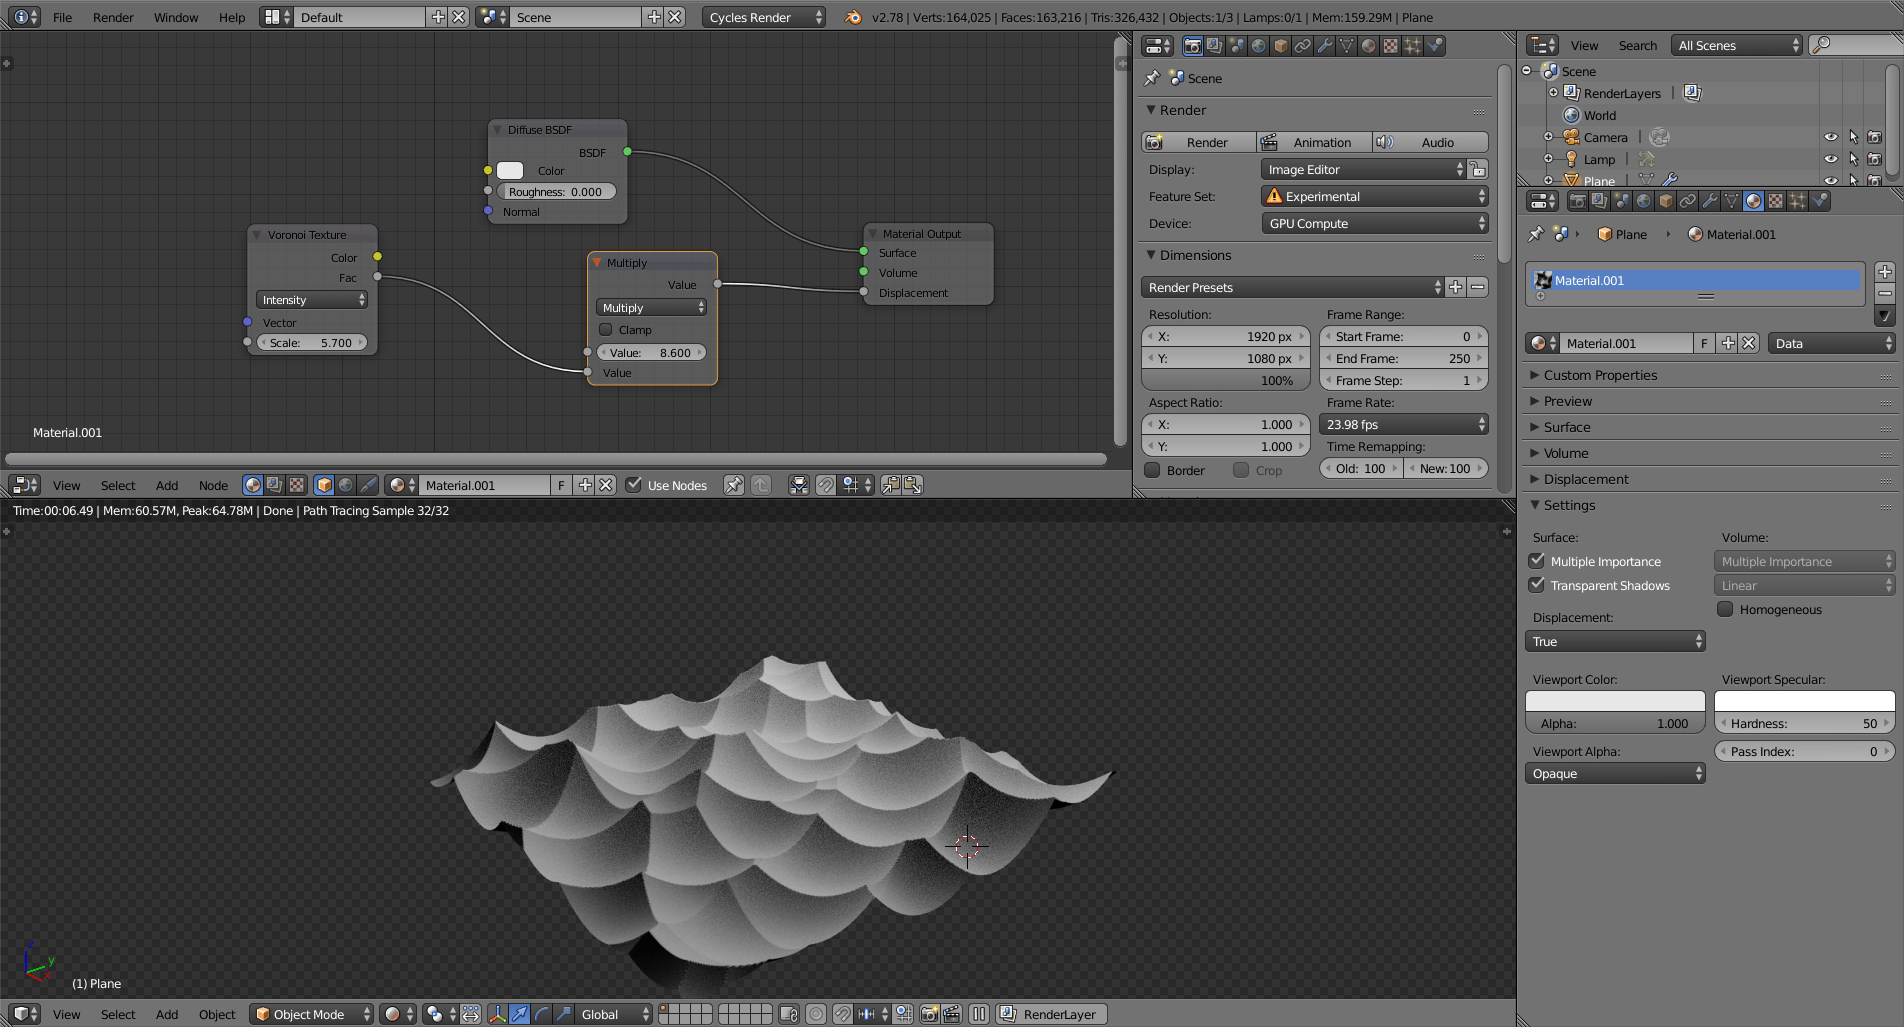Open the Render properties tab icon
This screenshot has height=1027, width=1904.
[1577, 200]
